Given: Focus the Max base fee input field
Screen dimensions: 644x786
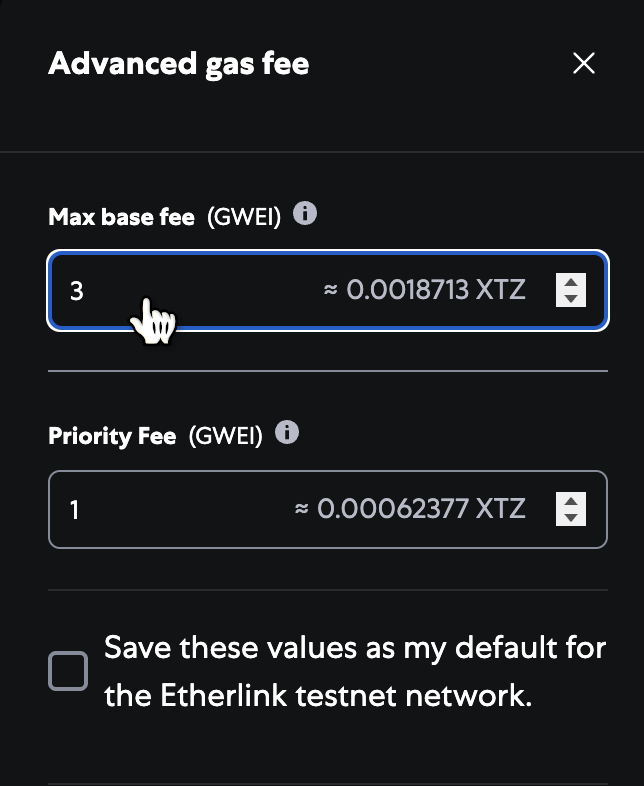Looking at the screenshot, I should click(x=200, y=291).
